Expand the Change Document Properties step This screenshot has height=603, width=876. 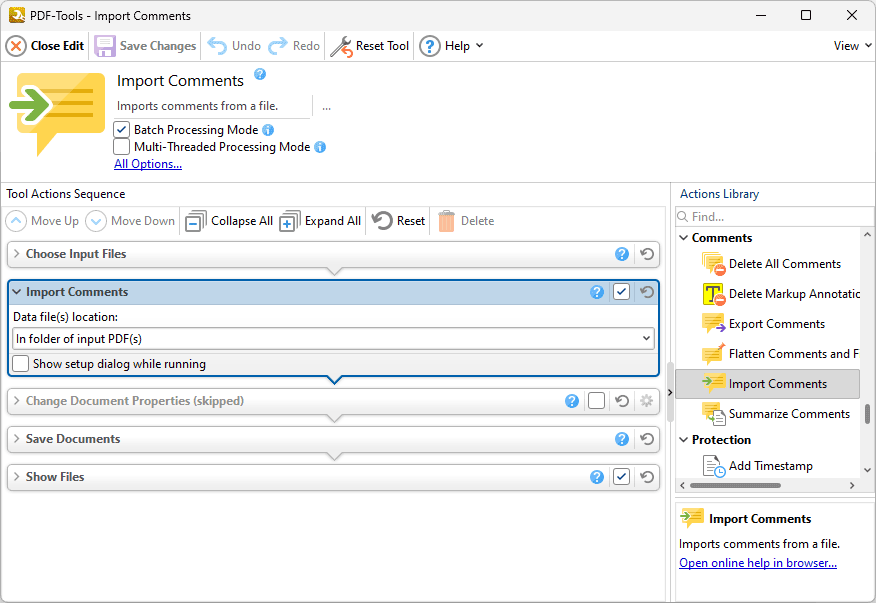click(x=17, y=401)
